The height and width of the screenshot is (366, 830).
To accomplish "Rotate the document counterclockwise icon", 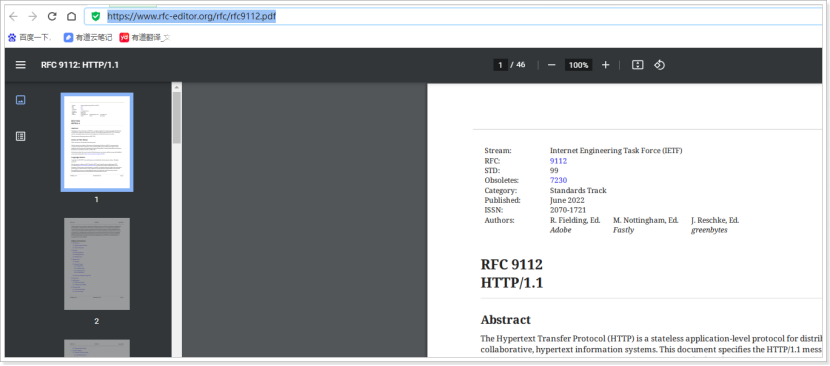I will (x=660, y=65).
